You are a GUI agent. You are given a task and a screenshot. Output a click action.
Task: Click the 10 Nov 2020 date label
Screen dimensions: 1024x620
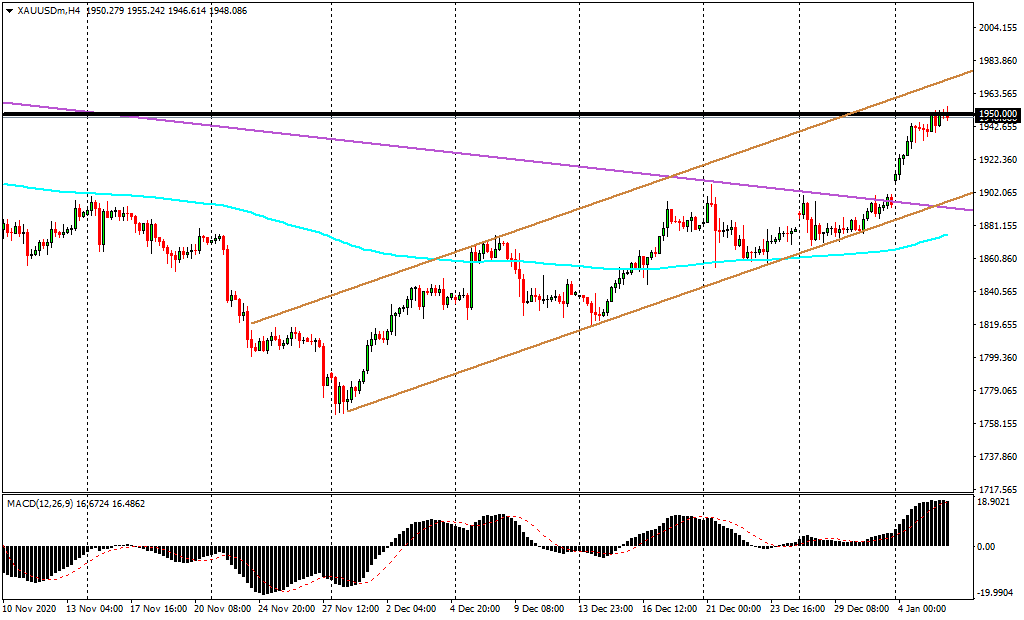click(x=28, y=607)
